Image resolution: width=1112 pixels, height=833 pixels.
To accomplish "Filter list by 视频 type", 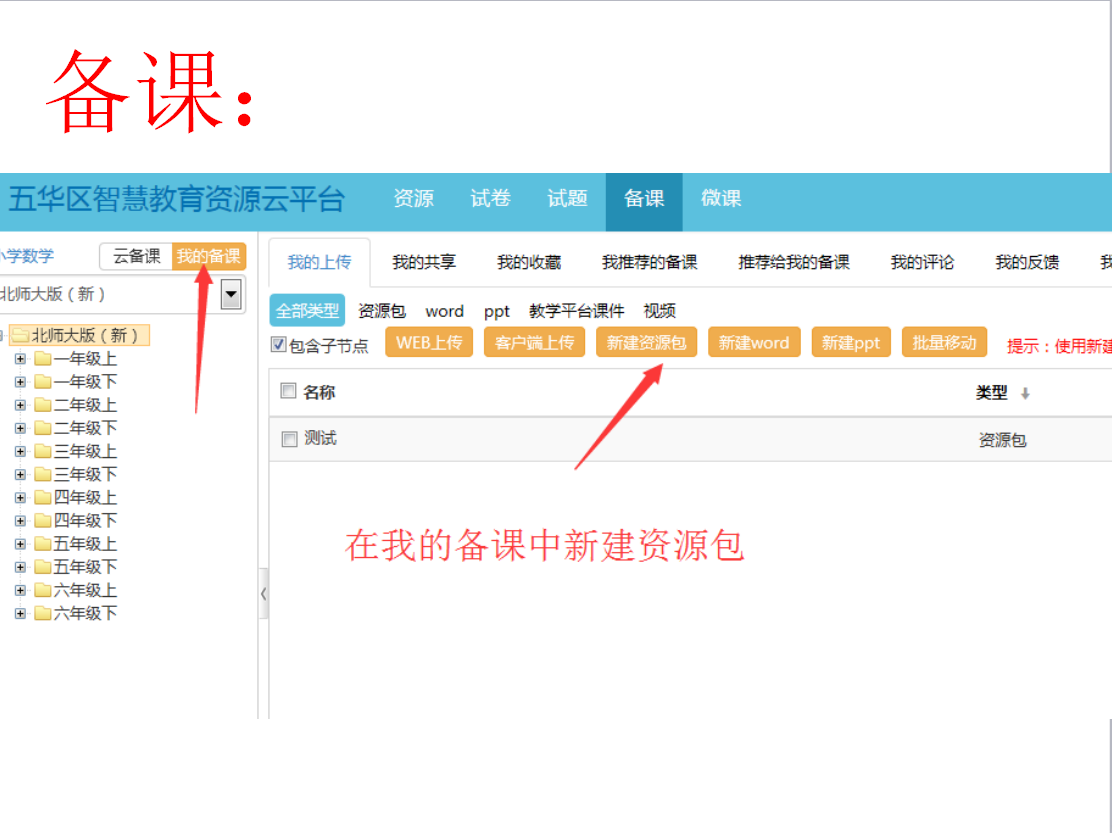I will 660,311.
